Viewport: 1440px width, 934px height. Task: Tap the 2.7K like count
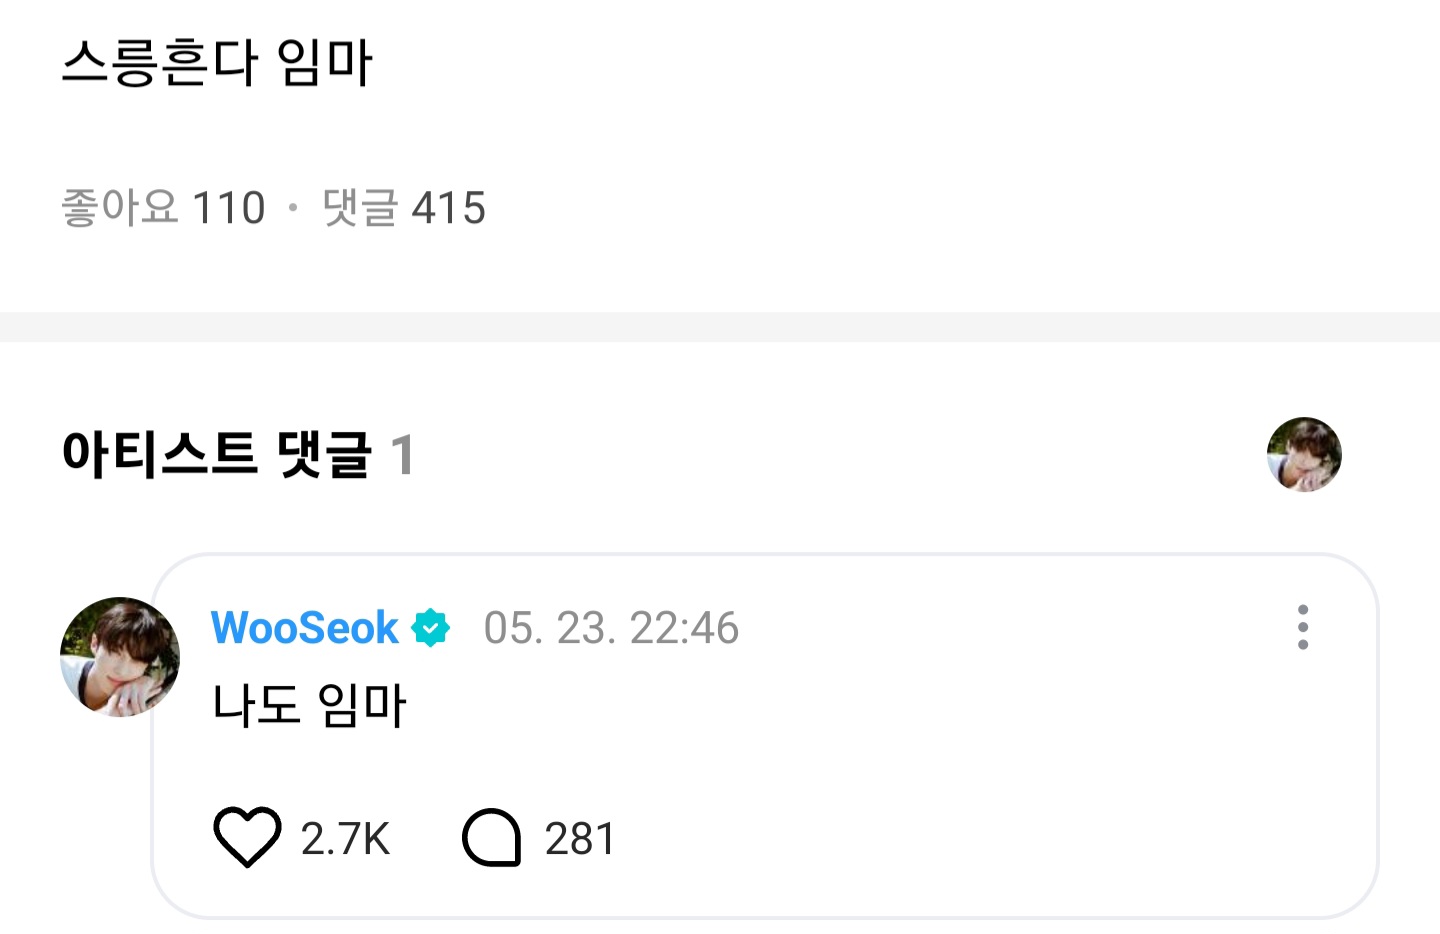[x=345, y=838]
